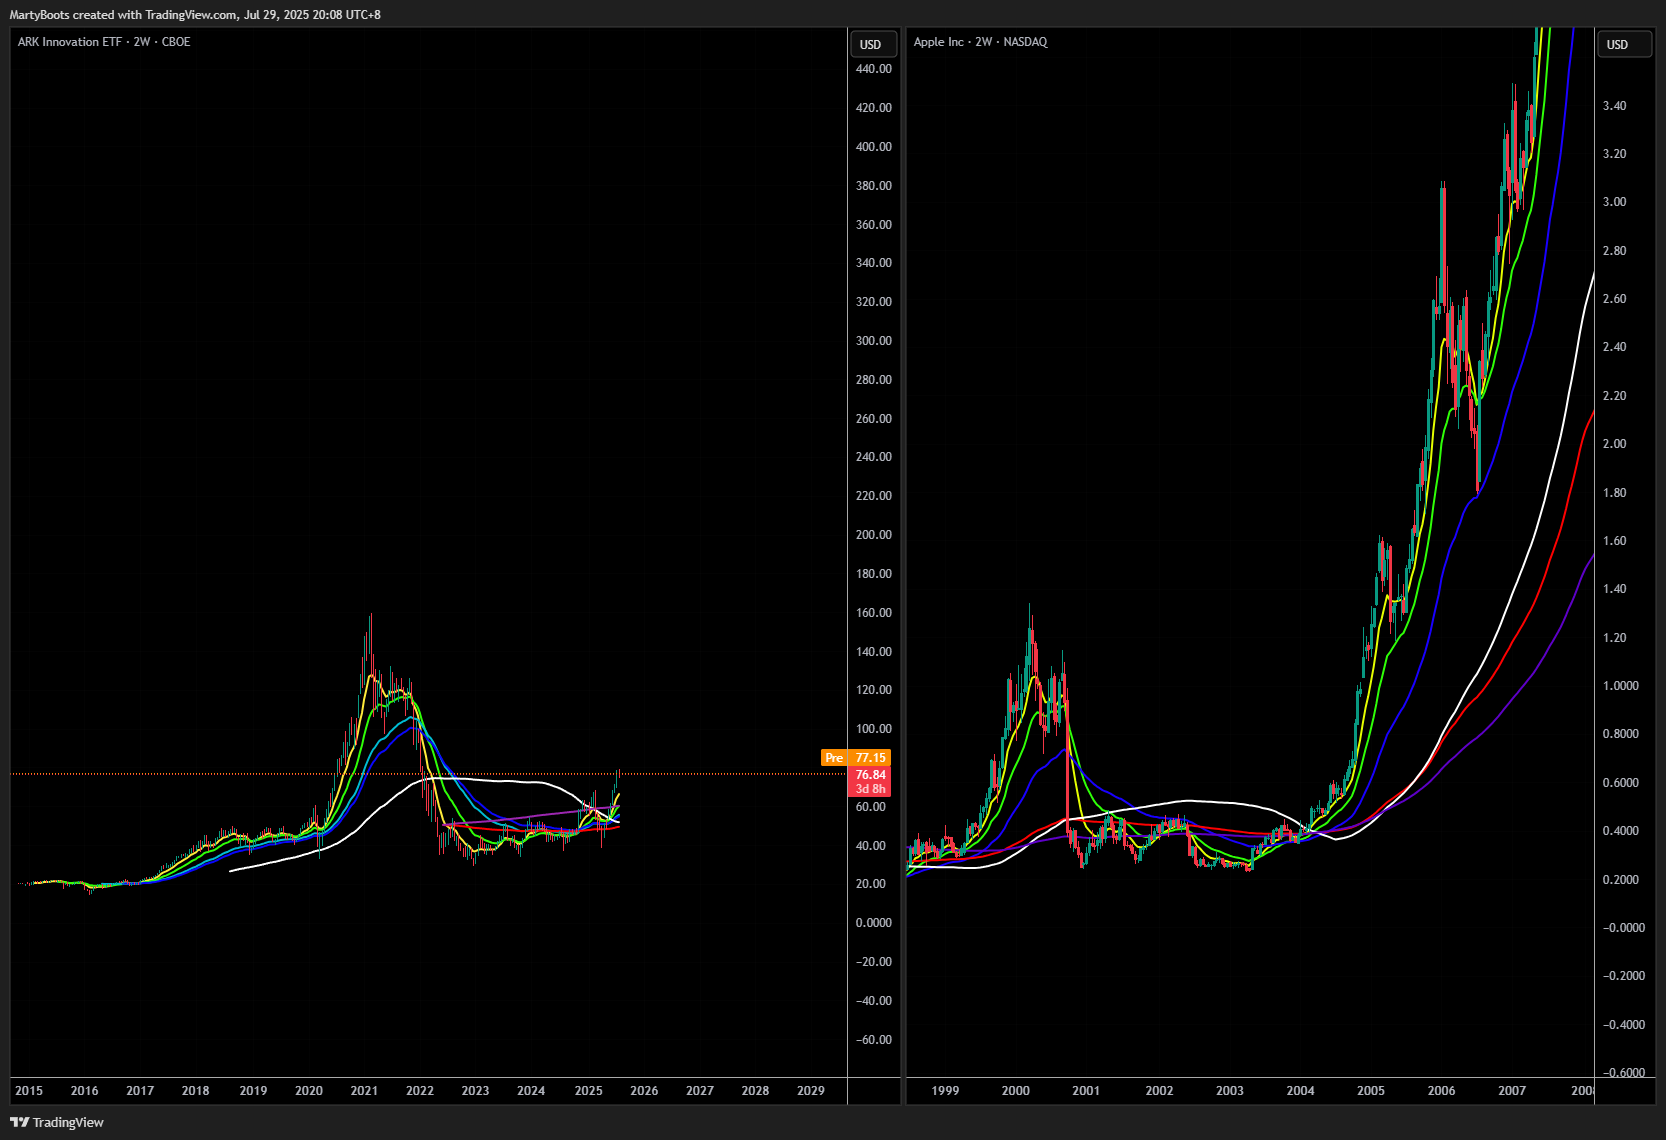The width and height of the screenshot is (1666, 1140).
Task: Click 240.00 on the ARK price axis
Action: (874, 457)
